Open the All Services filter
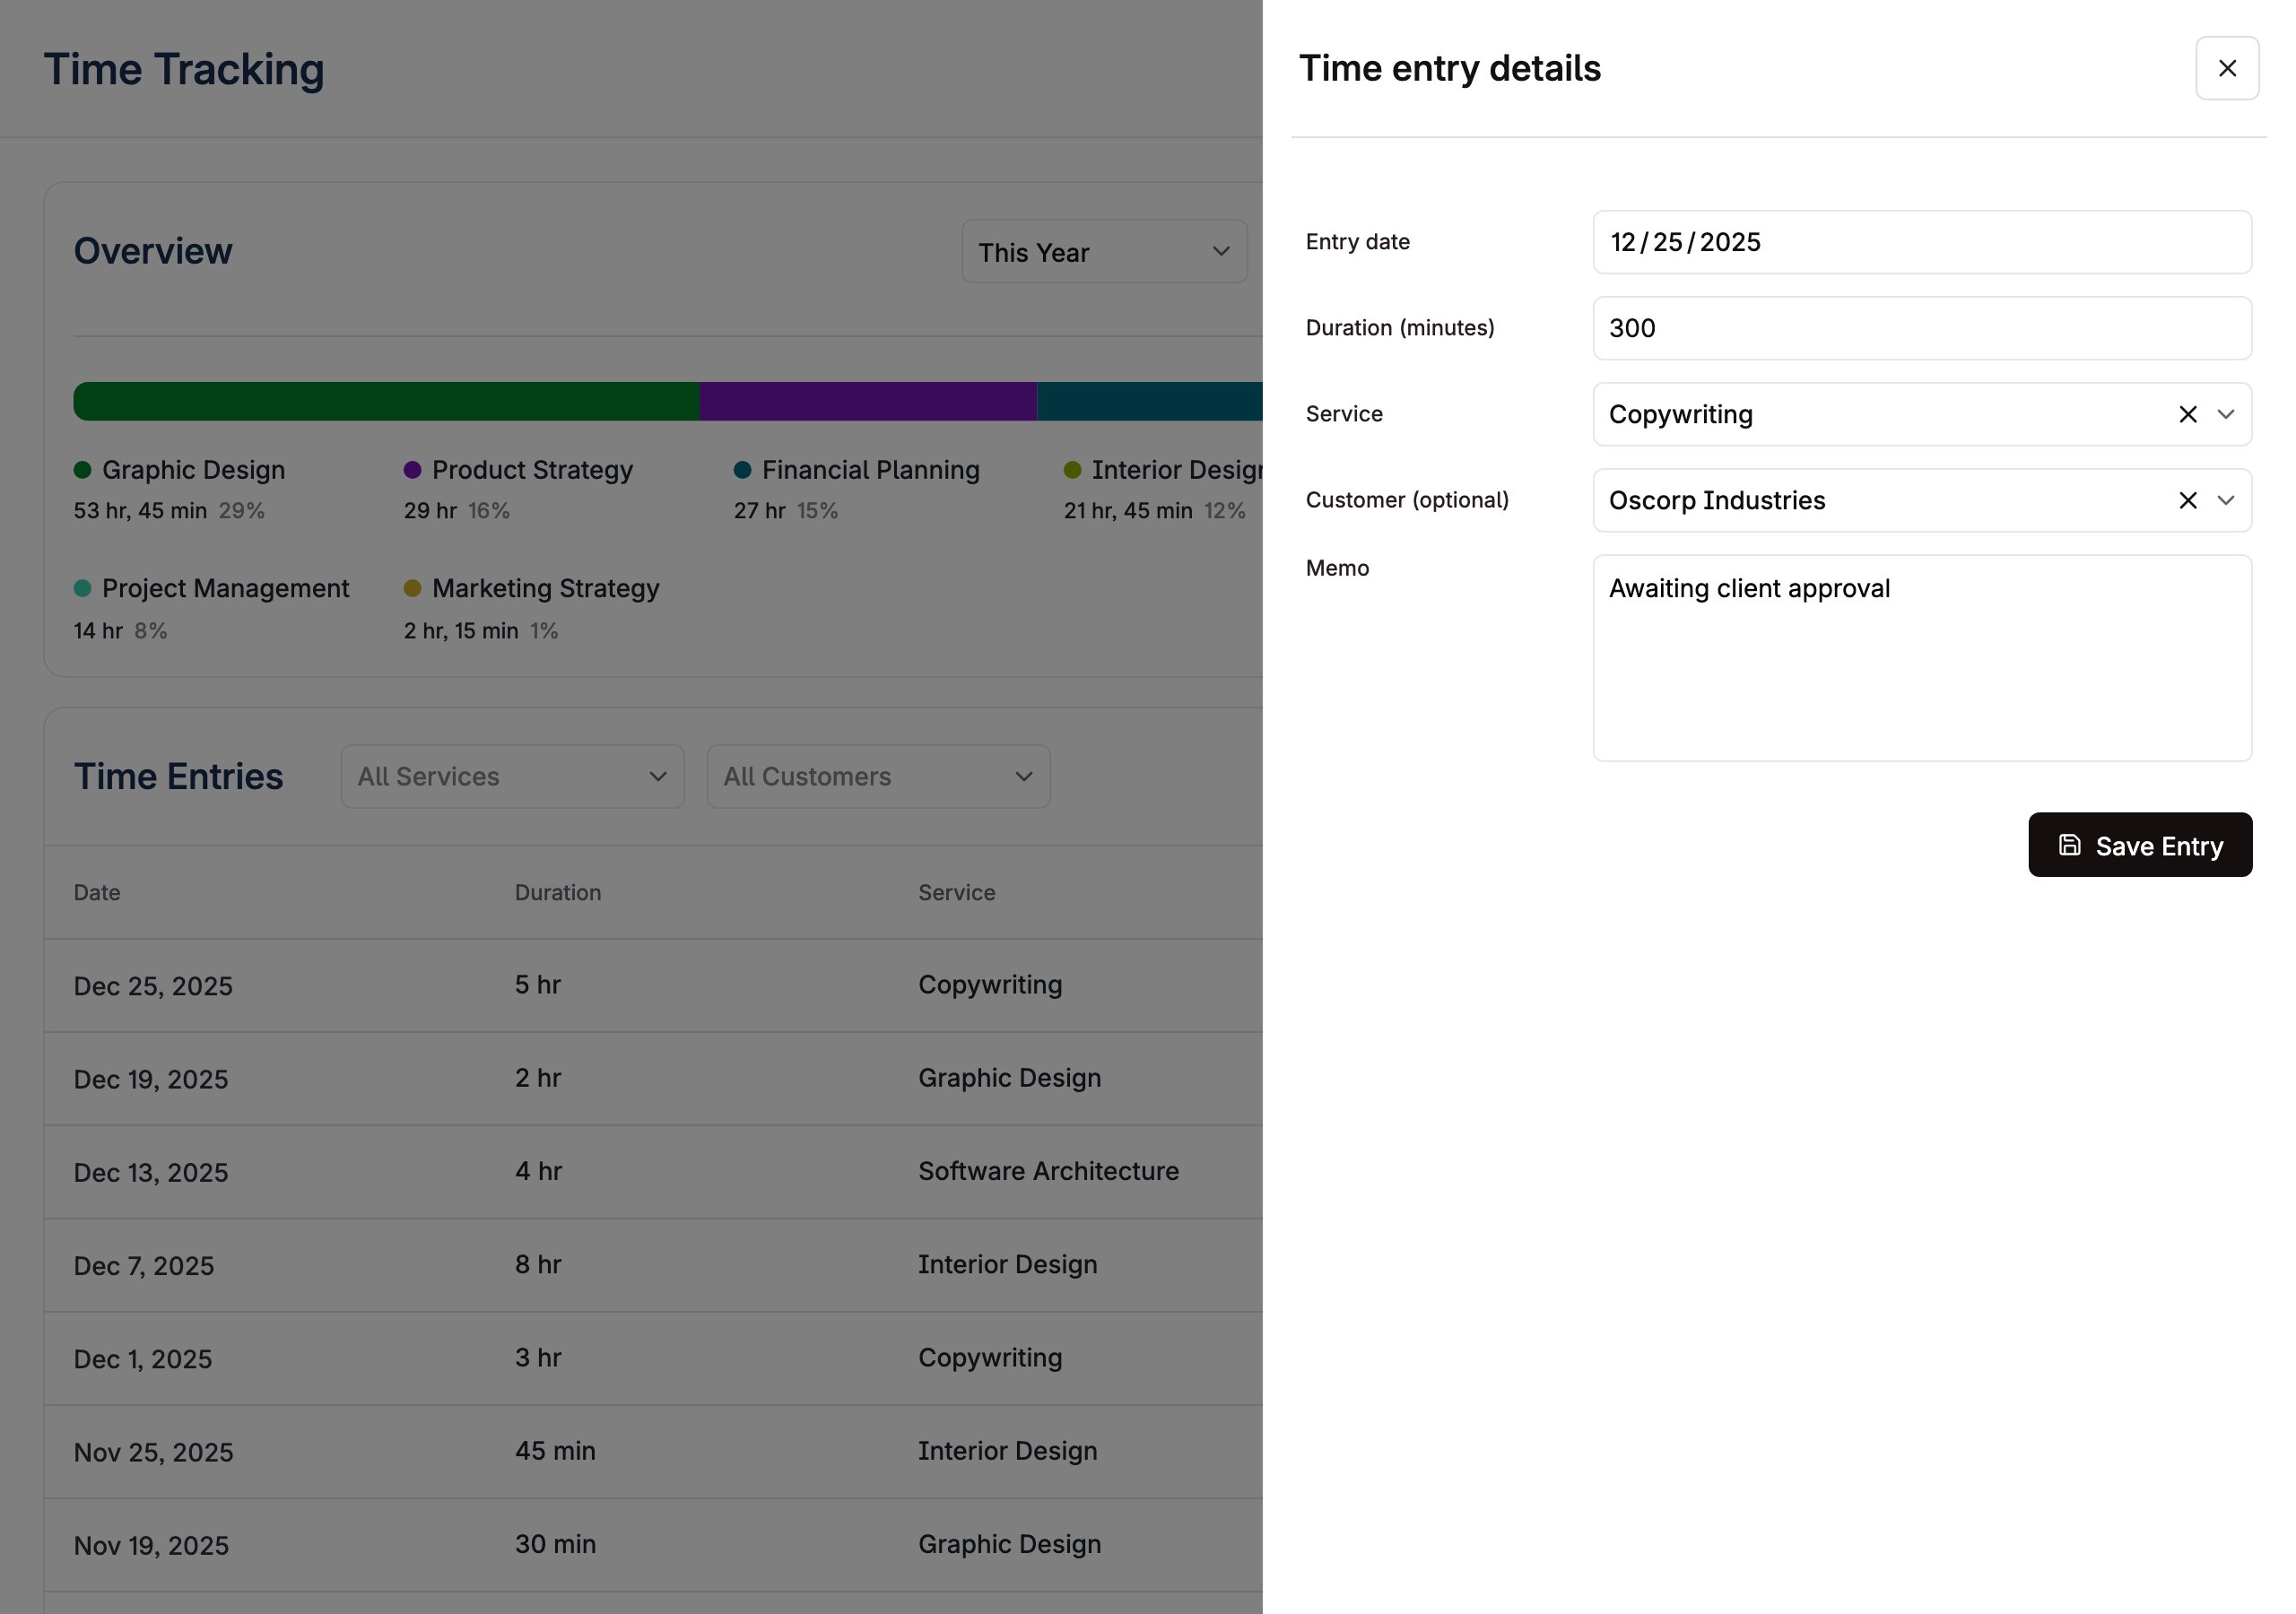 tap(512, 776)
